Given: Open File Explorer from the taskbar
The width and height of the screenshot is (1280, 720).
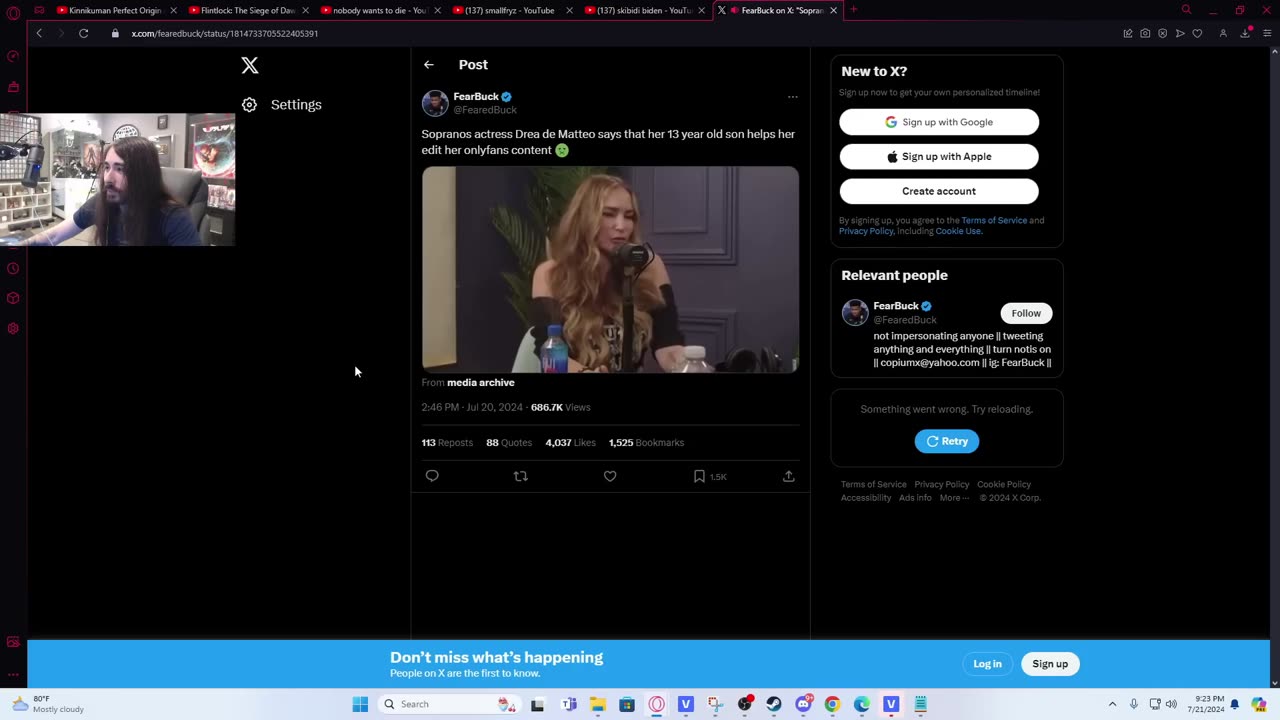Looking at the screenshot, I should tap(598, 704).
